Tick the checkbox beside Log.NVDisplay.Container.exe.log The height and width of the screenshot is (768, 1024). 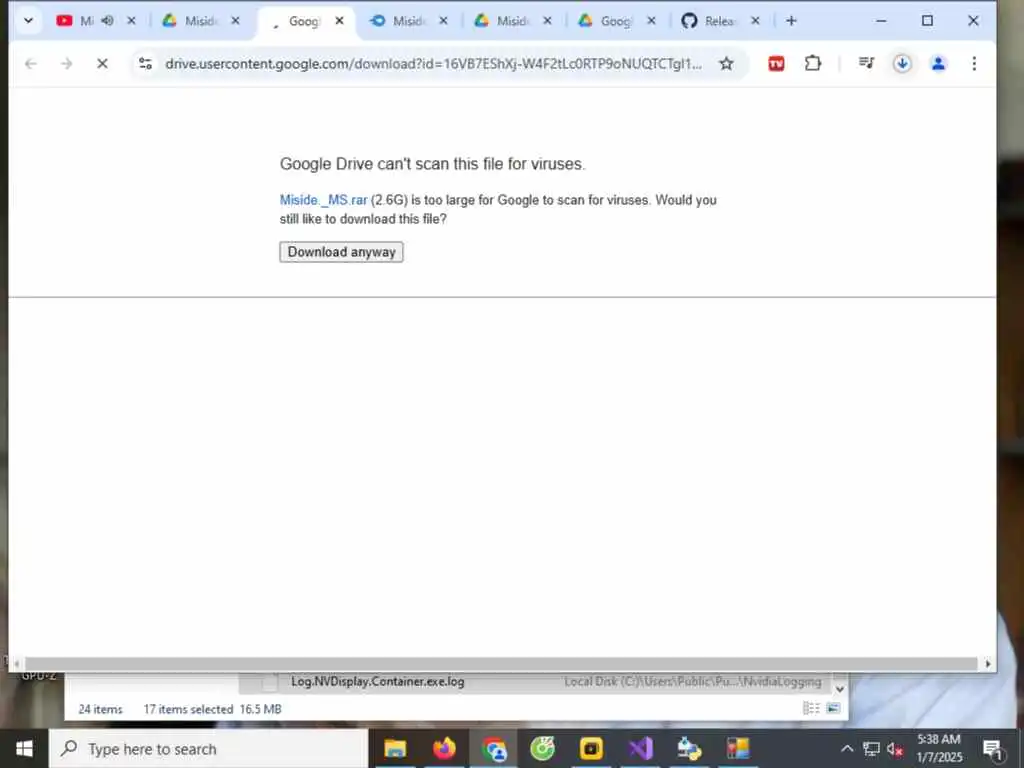pos(269,682)
